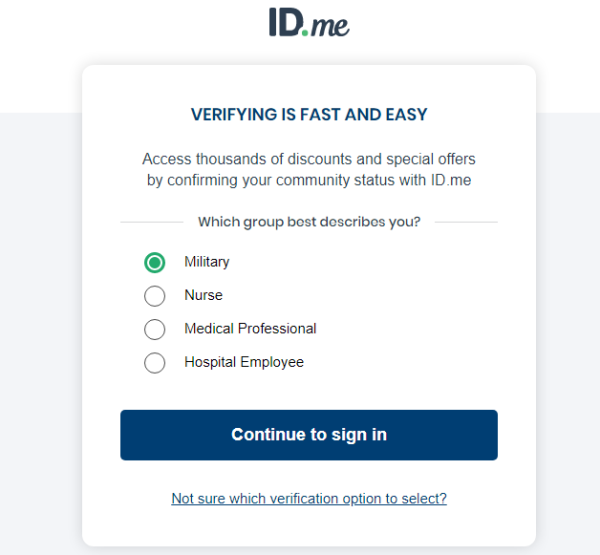600x555 pixels.
Task: Click the 'confirming your community status' text line
Action: [308, 181]
